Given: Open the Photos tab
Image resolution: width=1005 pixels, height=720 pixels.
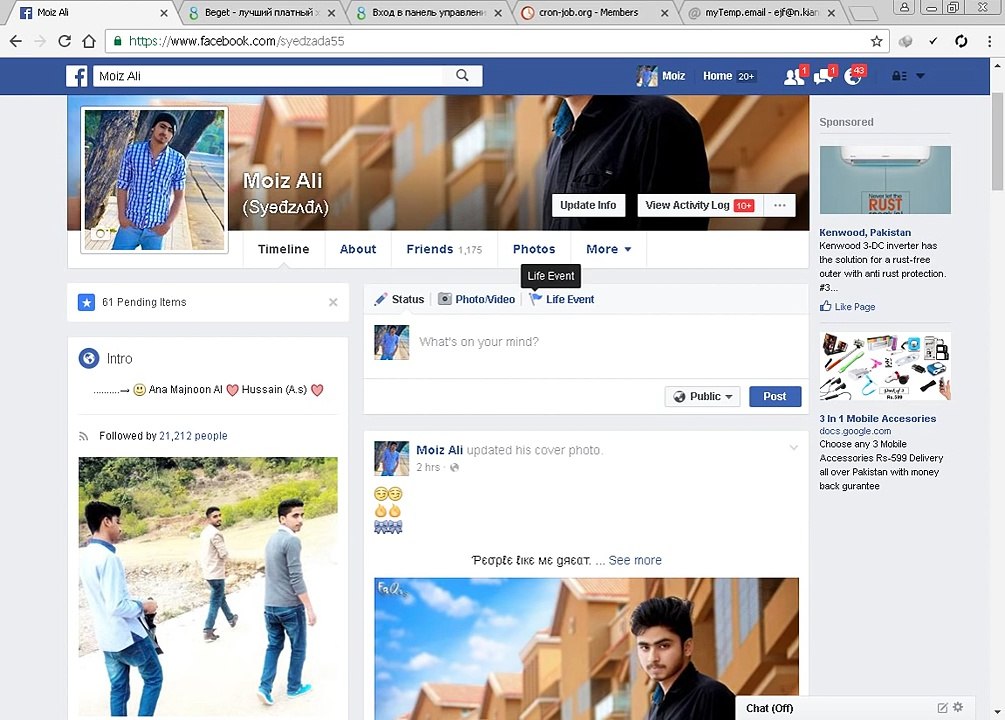Looking at the screenshot, I should [534, 249].
